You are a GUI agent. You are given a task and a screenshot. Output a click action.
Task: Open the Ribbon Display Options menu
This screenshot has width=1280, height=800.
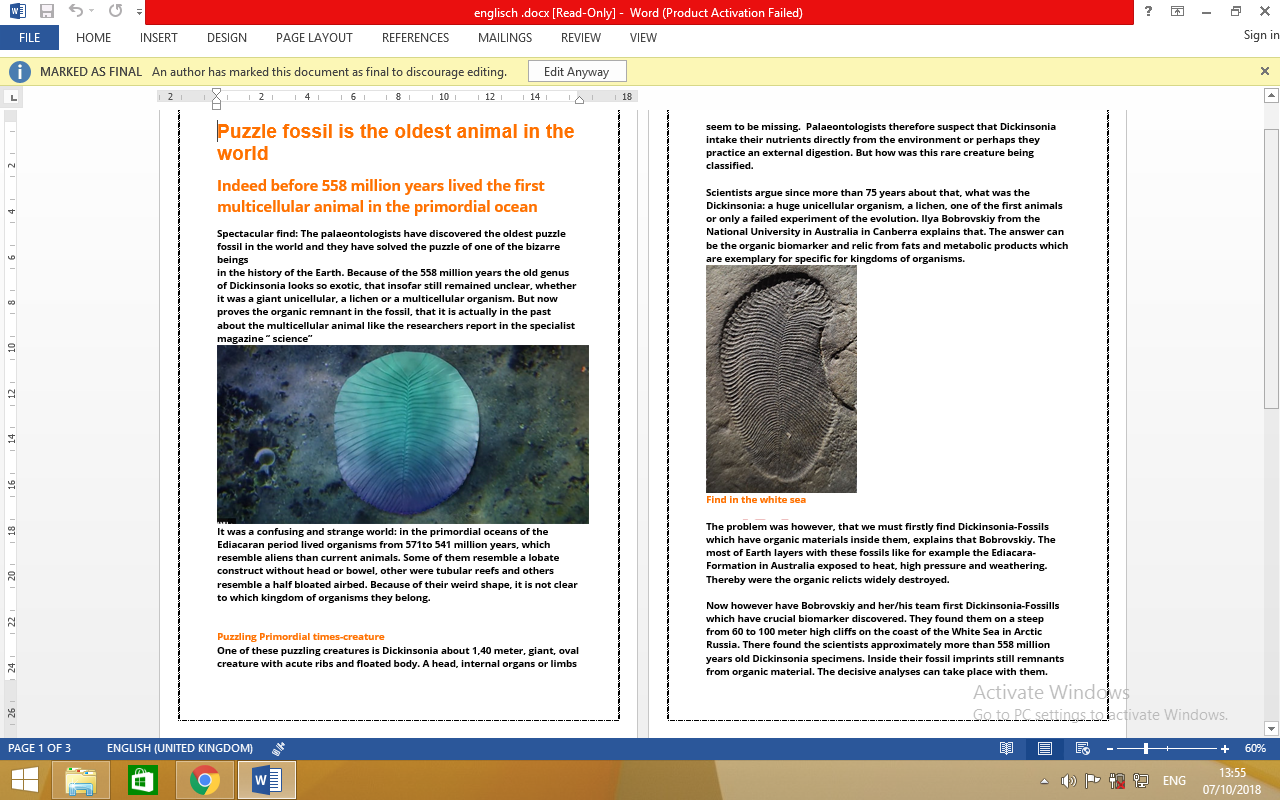point(1177,12)
